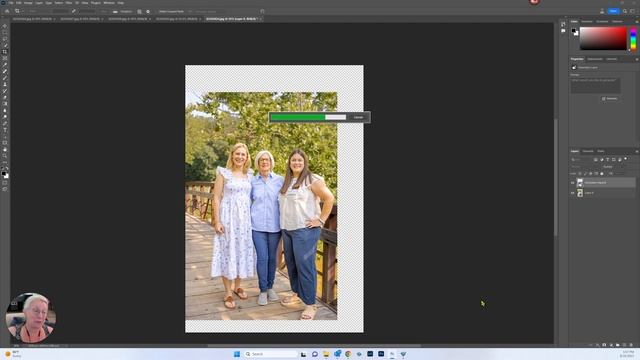Open the File menu
The image size is (640, 360).
[11, 3]
